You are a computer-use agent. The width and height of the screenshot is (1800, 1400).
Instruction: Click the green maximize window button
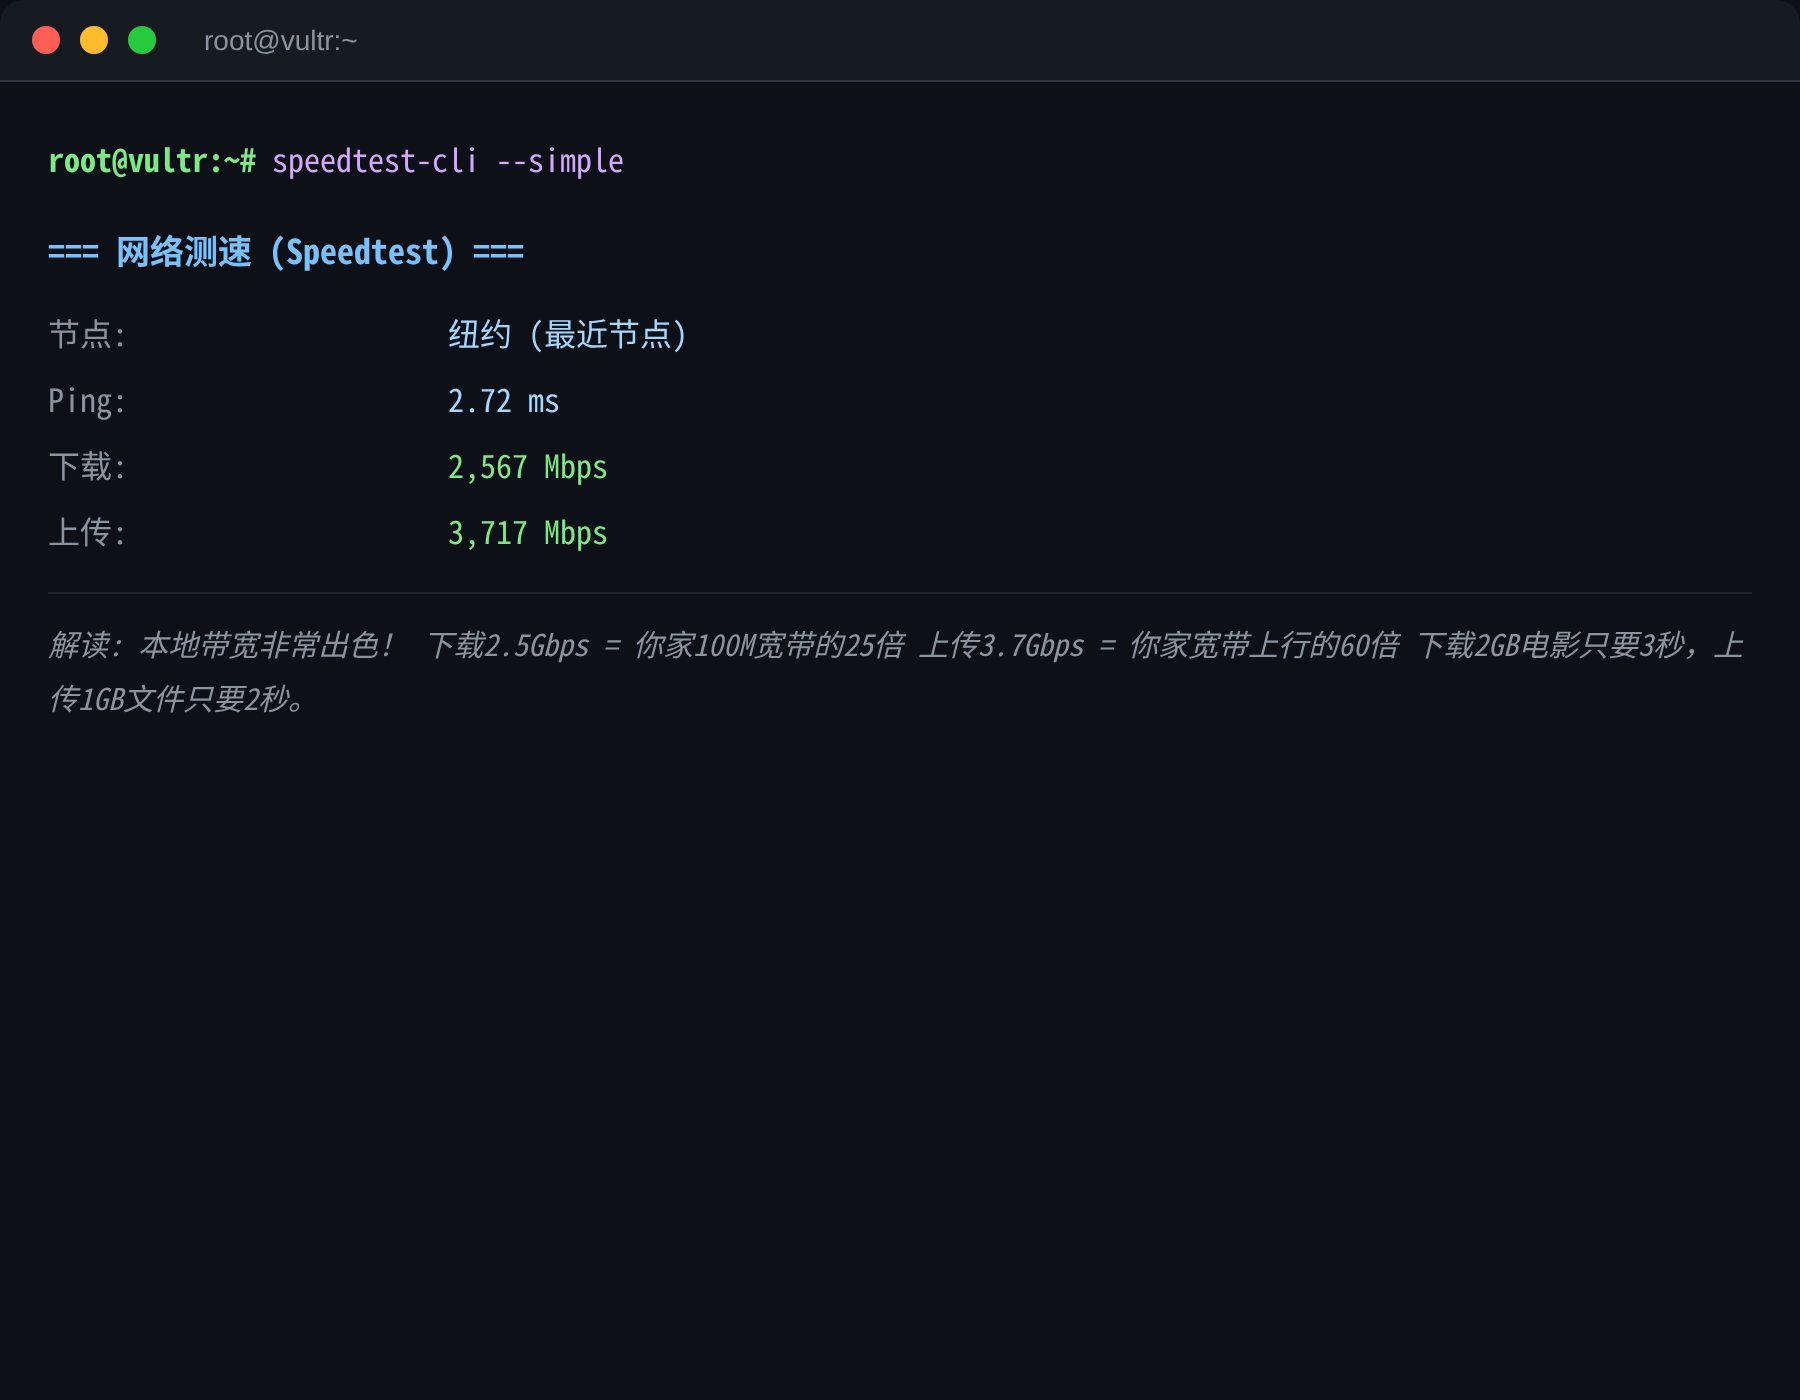pos(142,40)
